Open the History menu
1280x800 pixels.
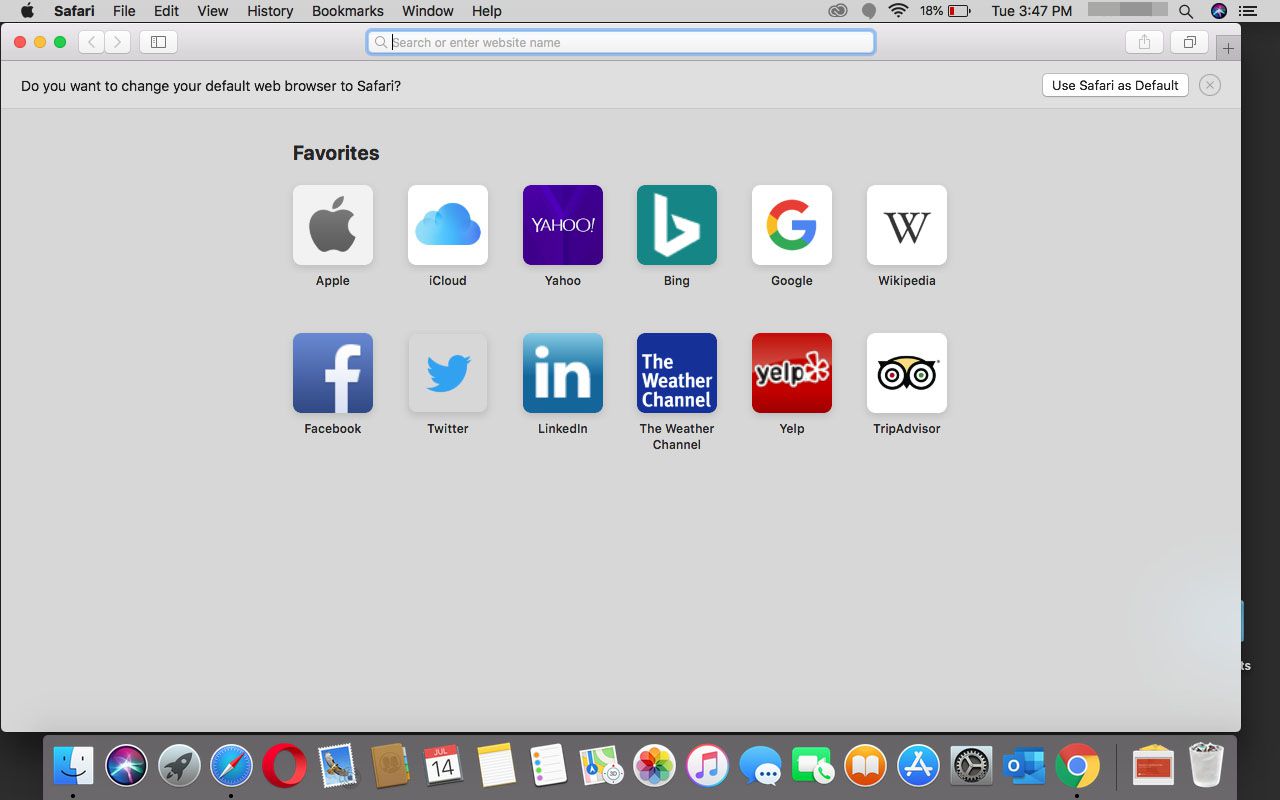pos(270,11)
